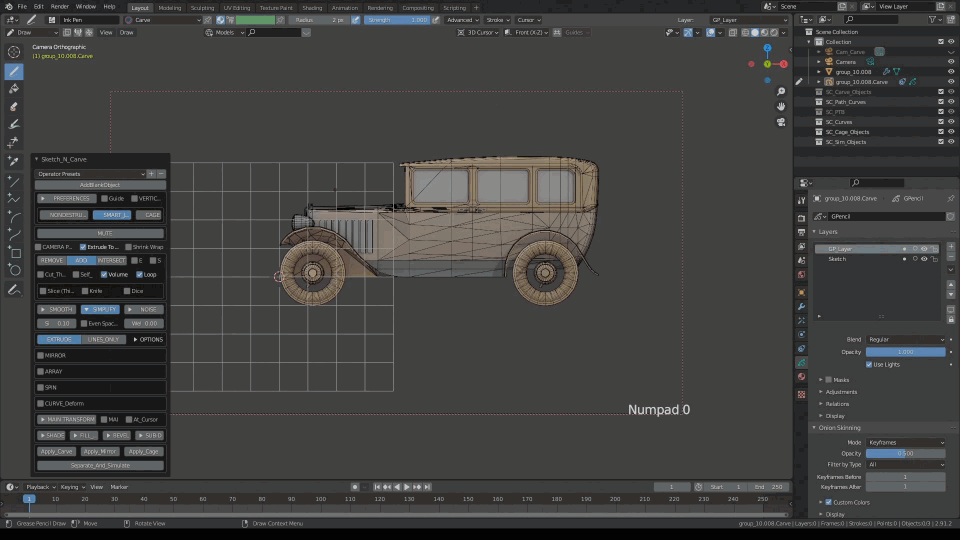Adjust the Strength slider in header
Viewport: 960px width, 540px height.
pyautogui.click(x=397, y=20)
